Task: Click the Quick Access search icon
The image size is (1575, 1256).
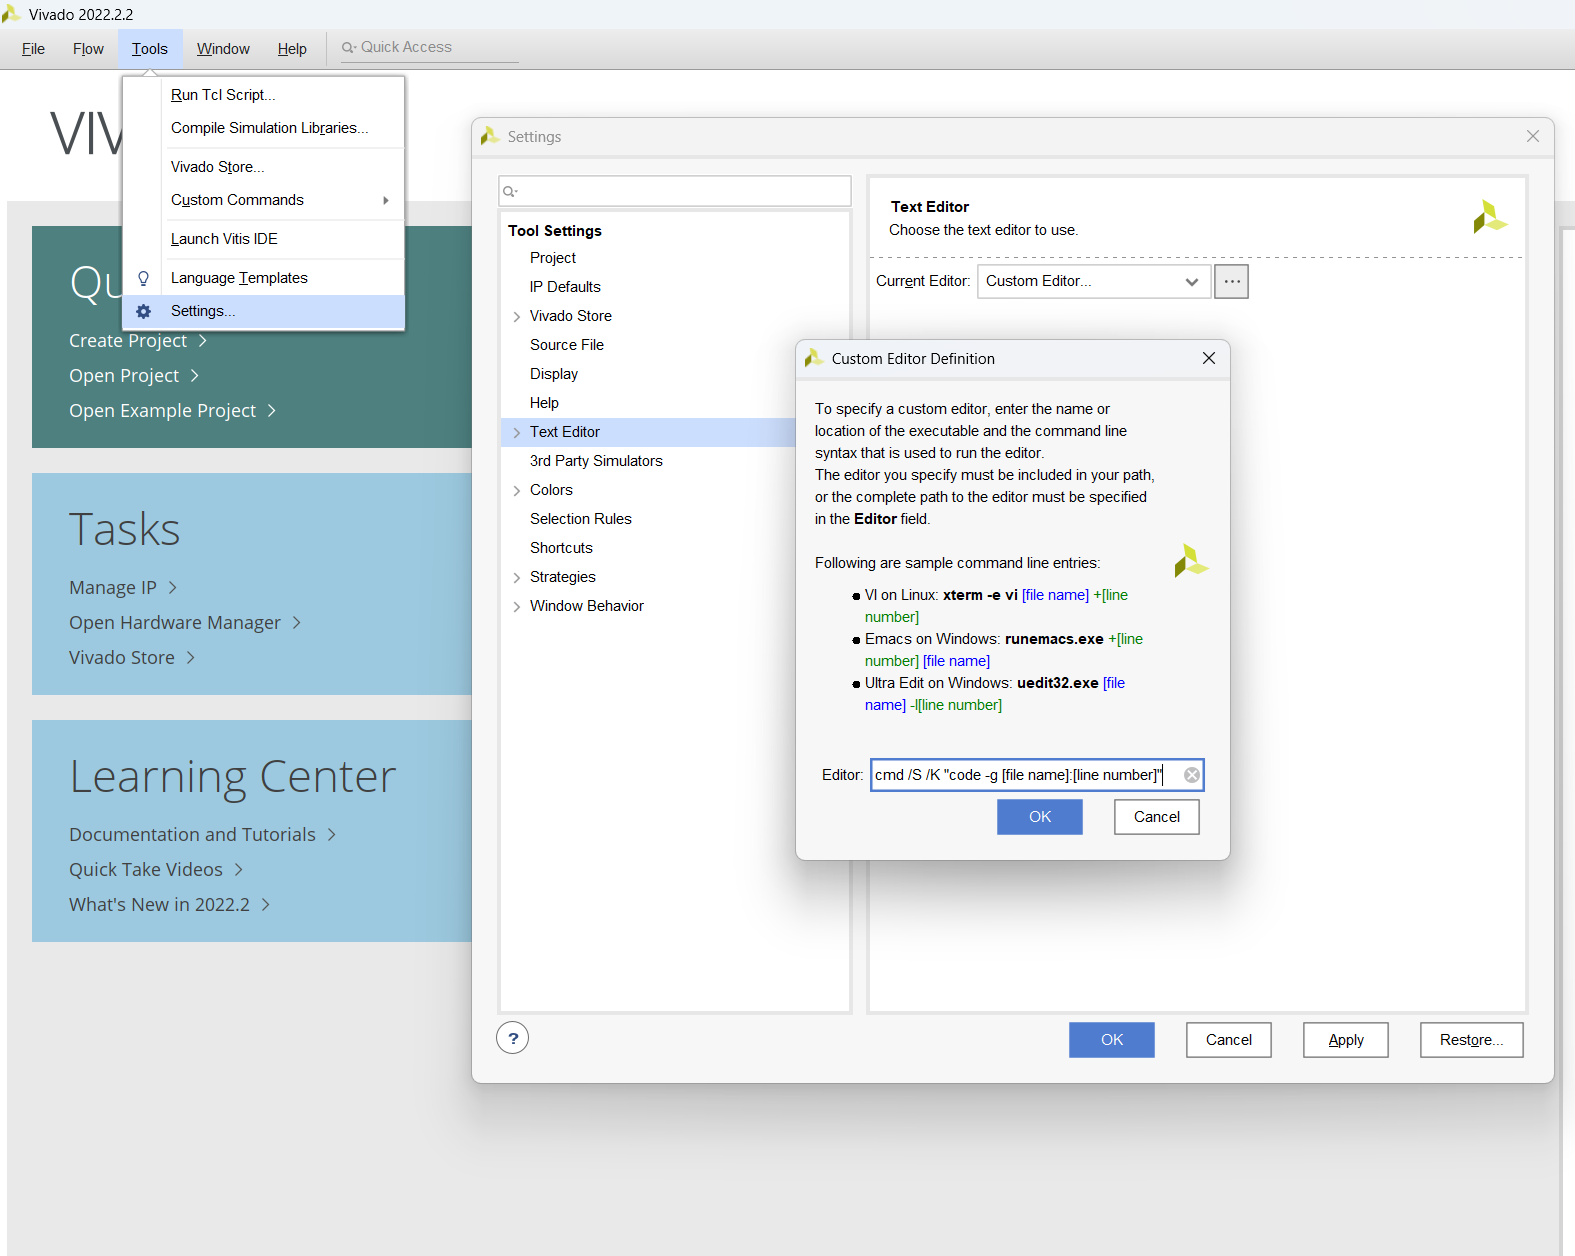Action: pyautogui.click(x=349, y=47)
